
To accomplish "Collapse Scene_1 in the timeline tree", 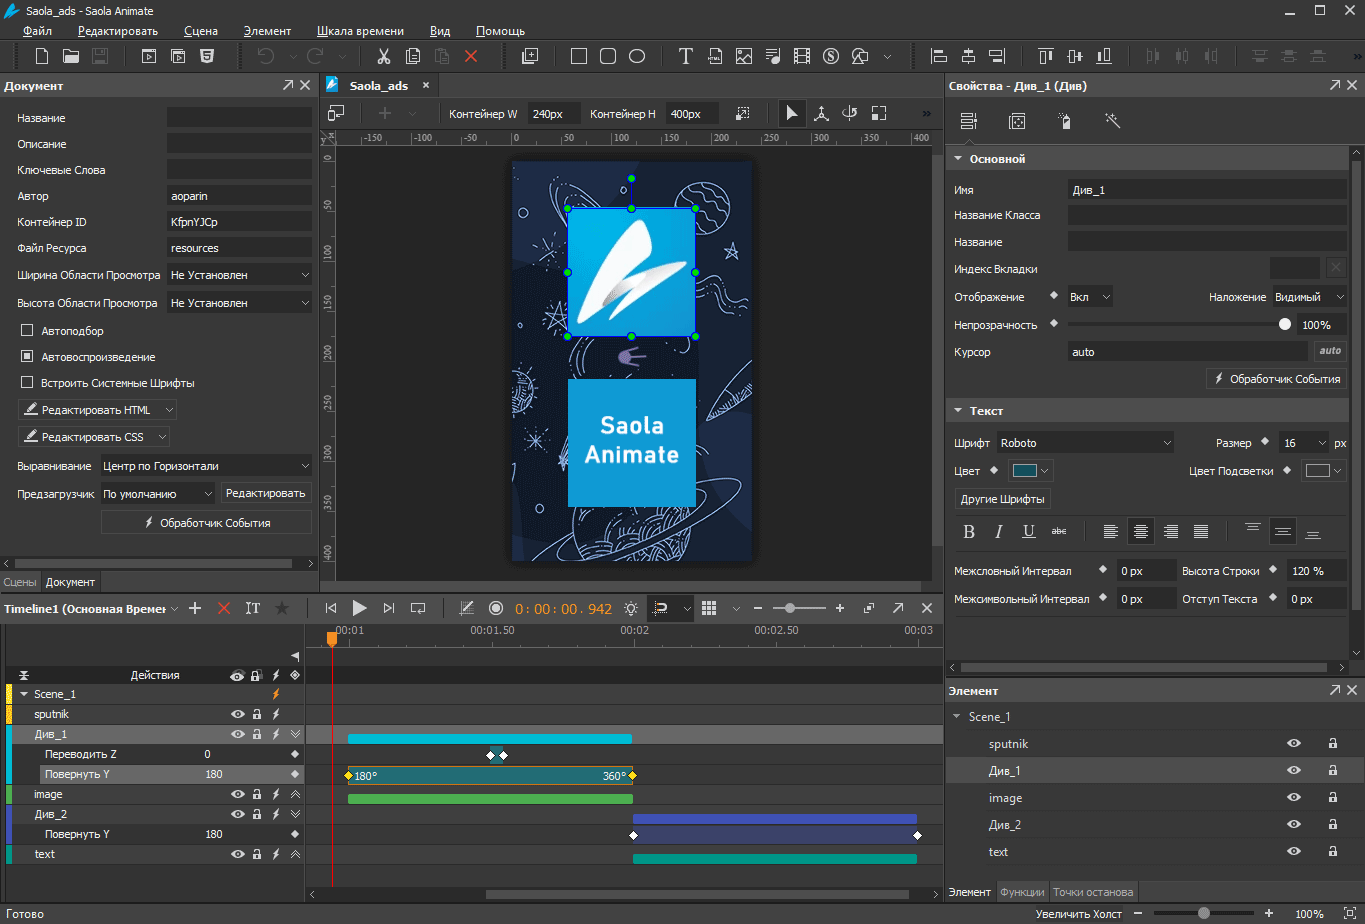I will click(24, 694).
